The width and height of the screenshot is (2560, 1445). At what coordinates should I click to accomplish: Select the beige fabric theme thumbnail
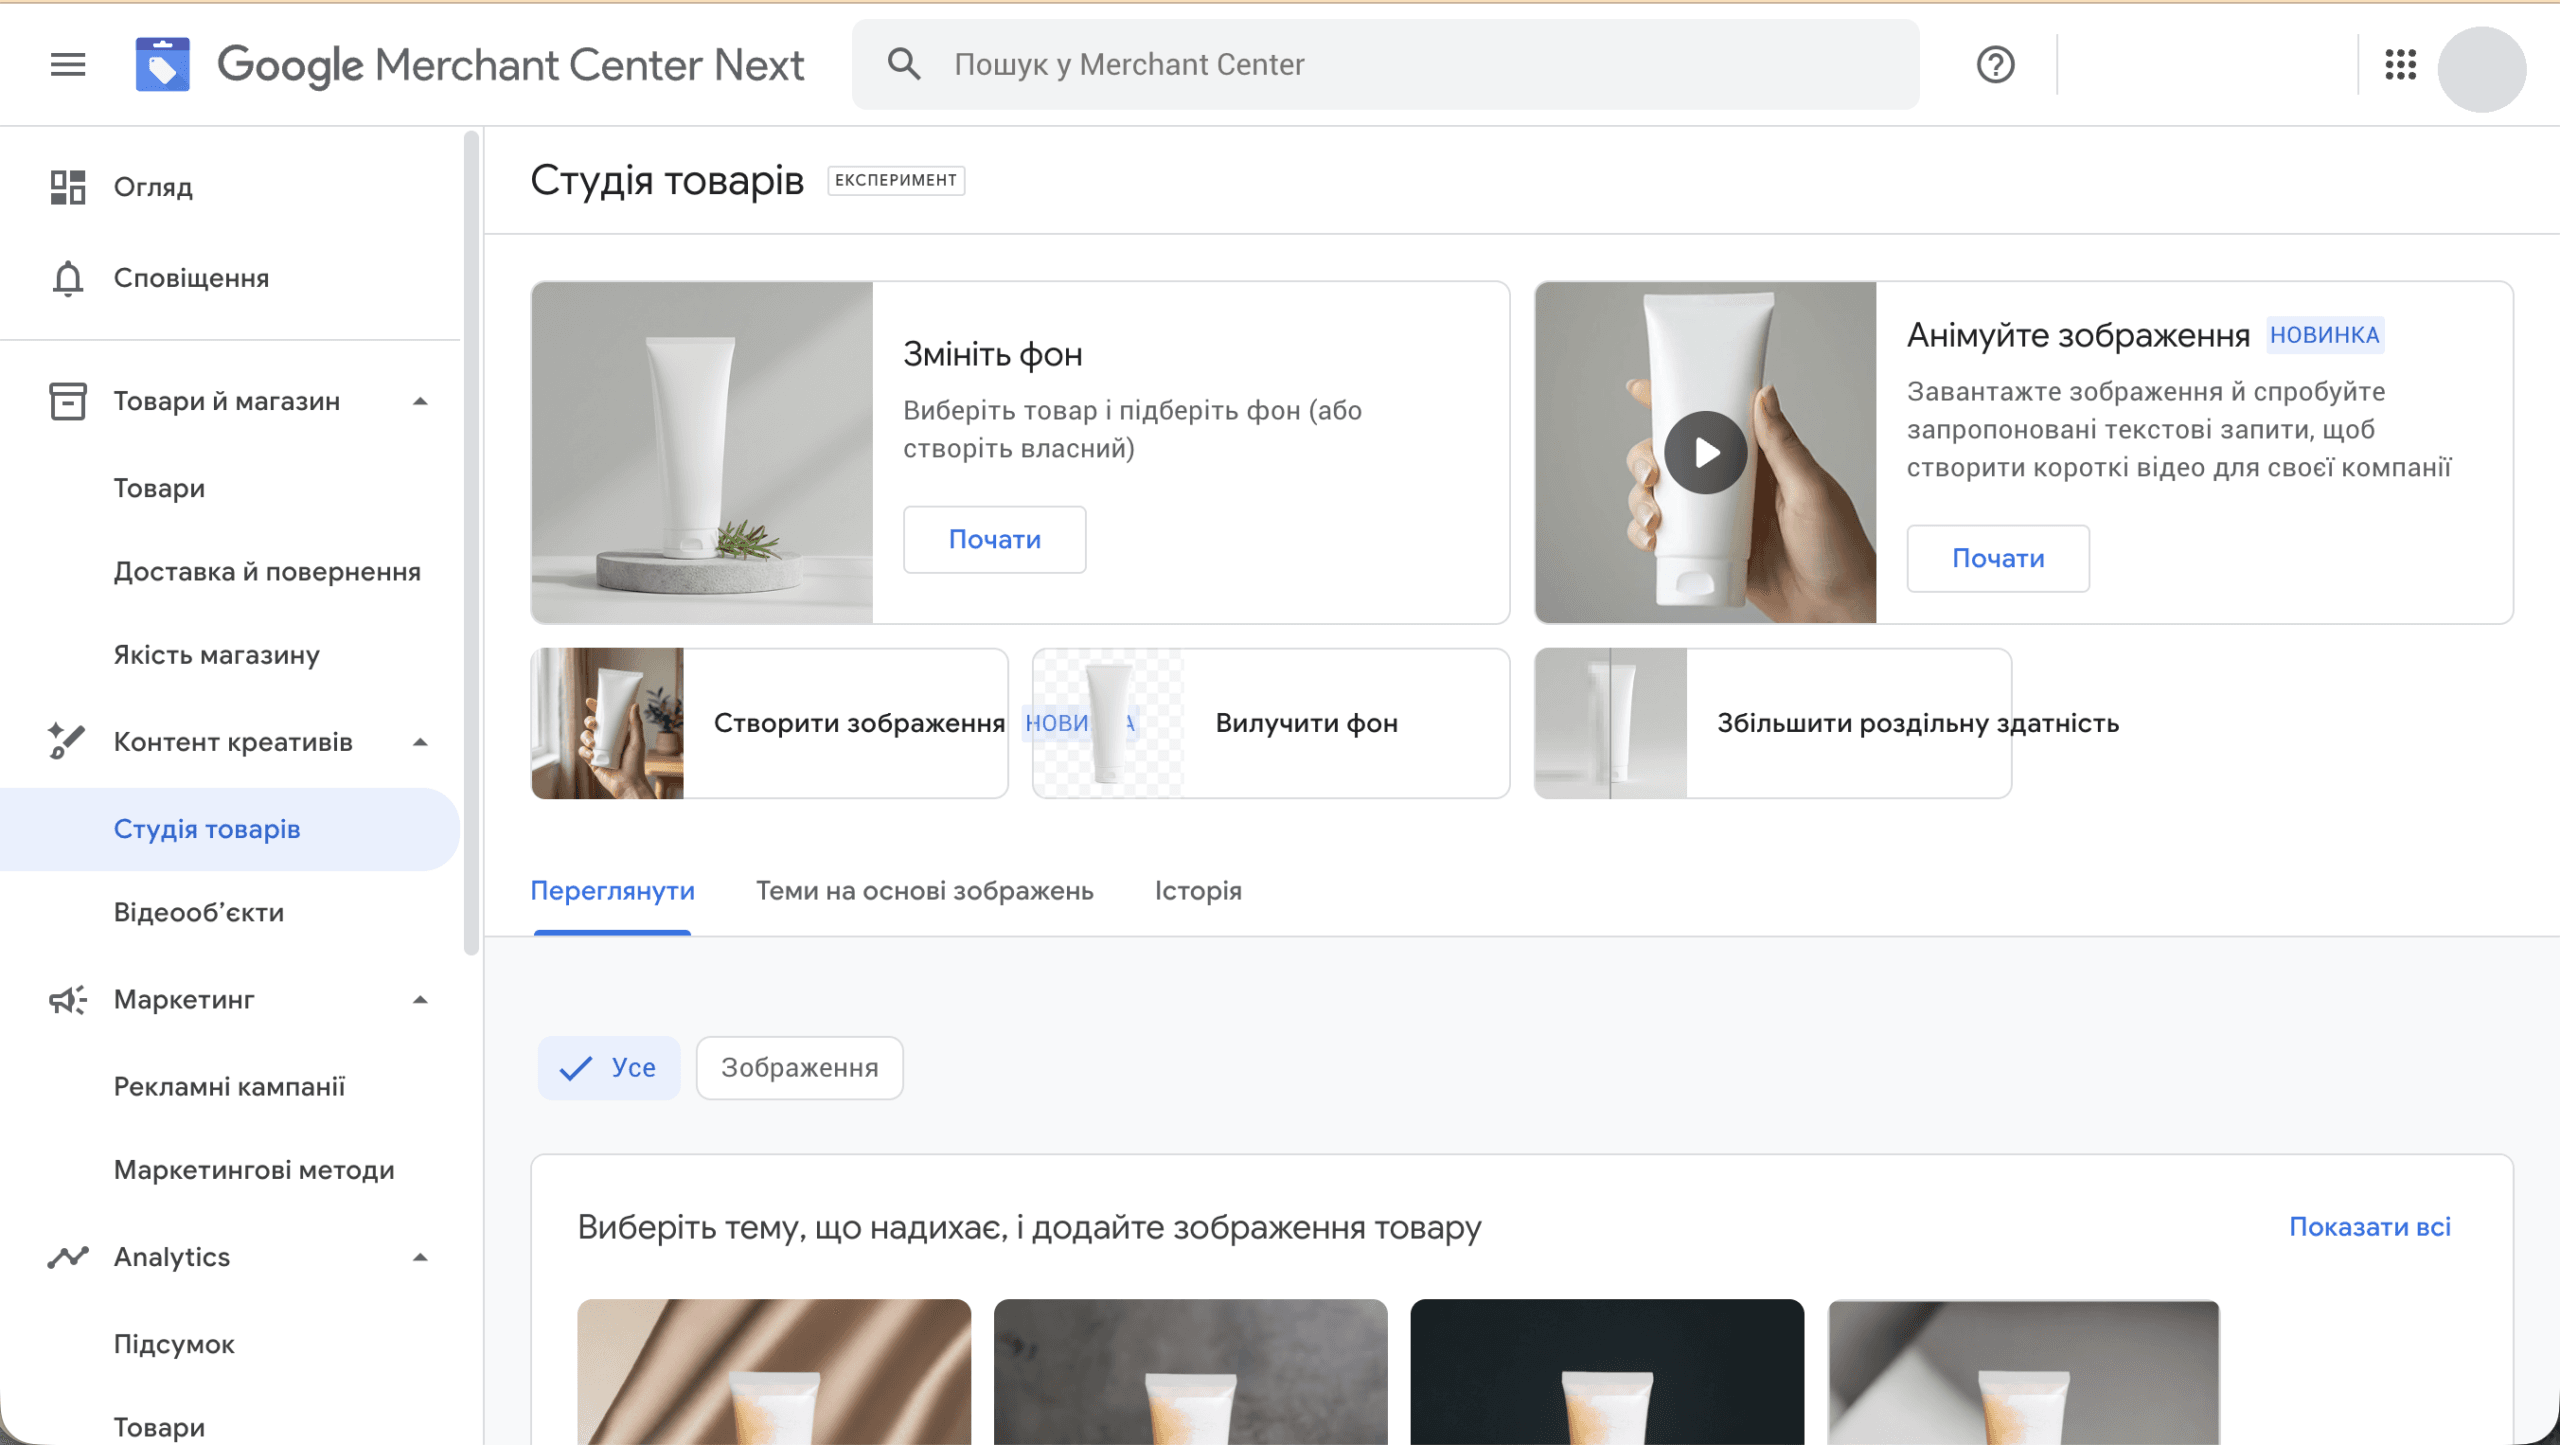tap(774, 1372)
